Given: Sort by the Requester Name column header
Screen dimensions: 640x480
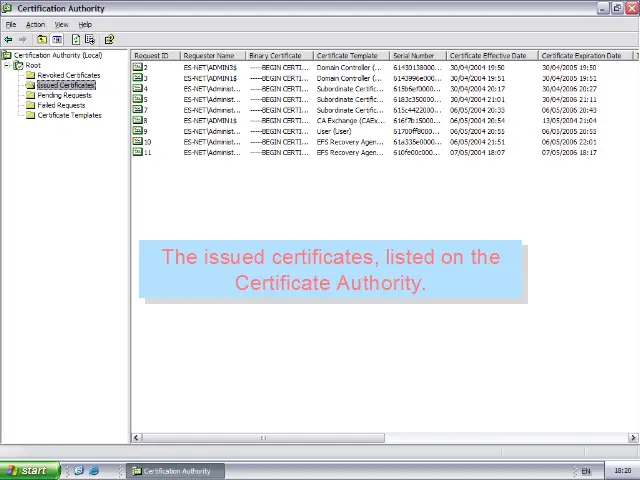Looking at the screenshot, I should [213, 56].
